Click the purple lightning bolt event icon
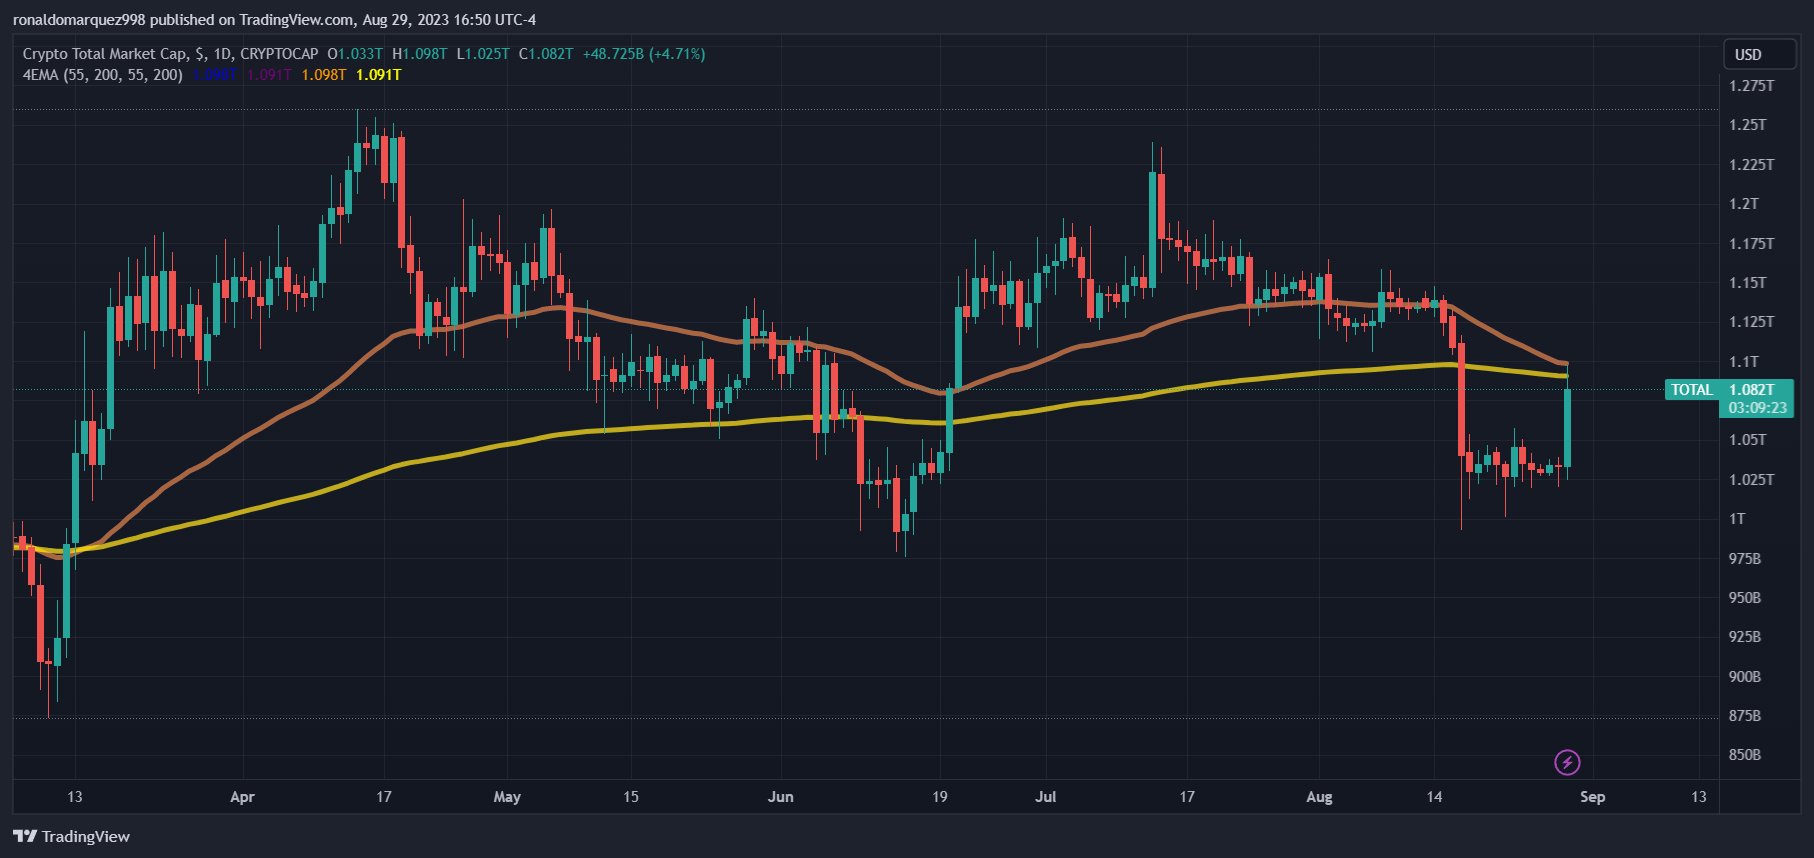The image size is (1814, 858). [x=1567, y=763]
